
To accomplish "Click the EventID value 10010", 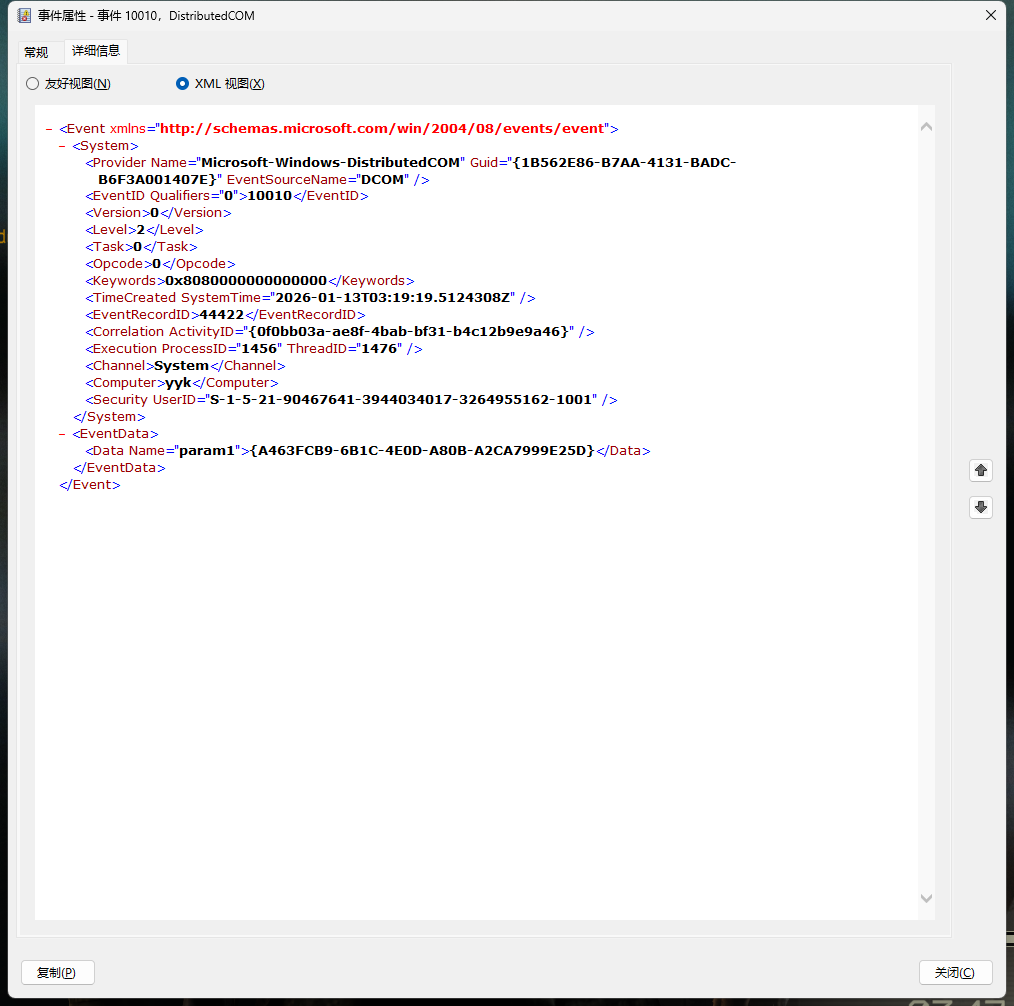I will [x=270, y=196].
